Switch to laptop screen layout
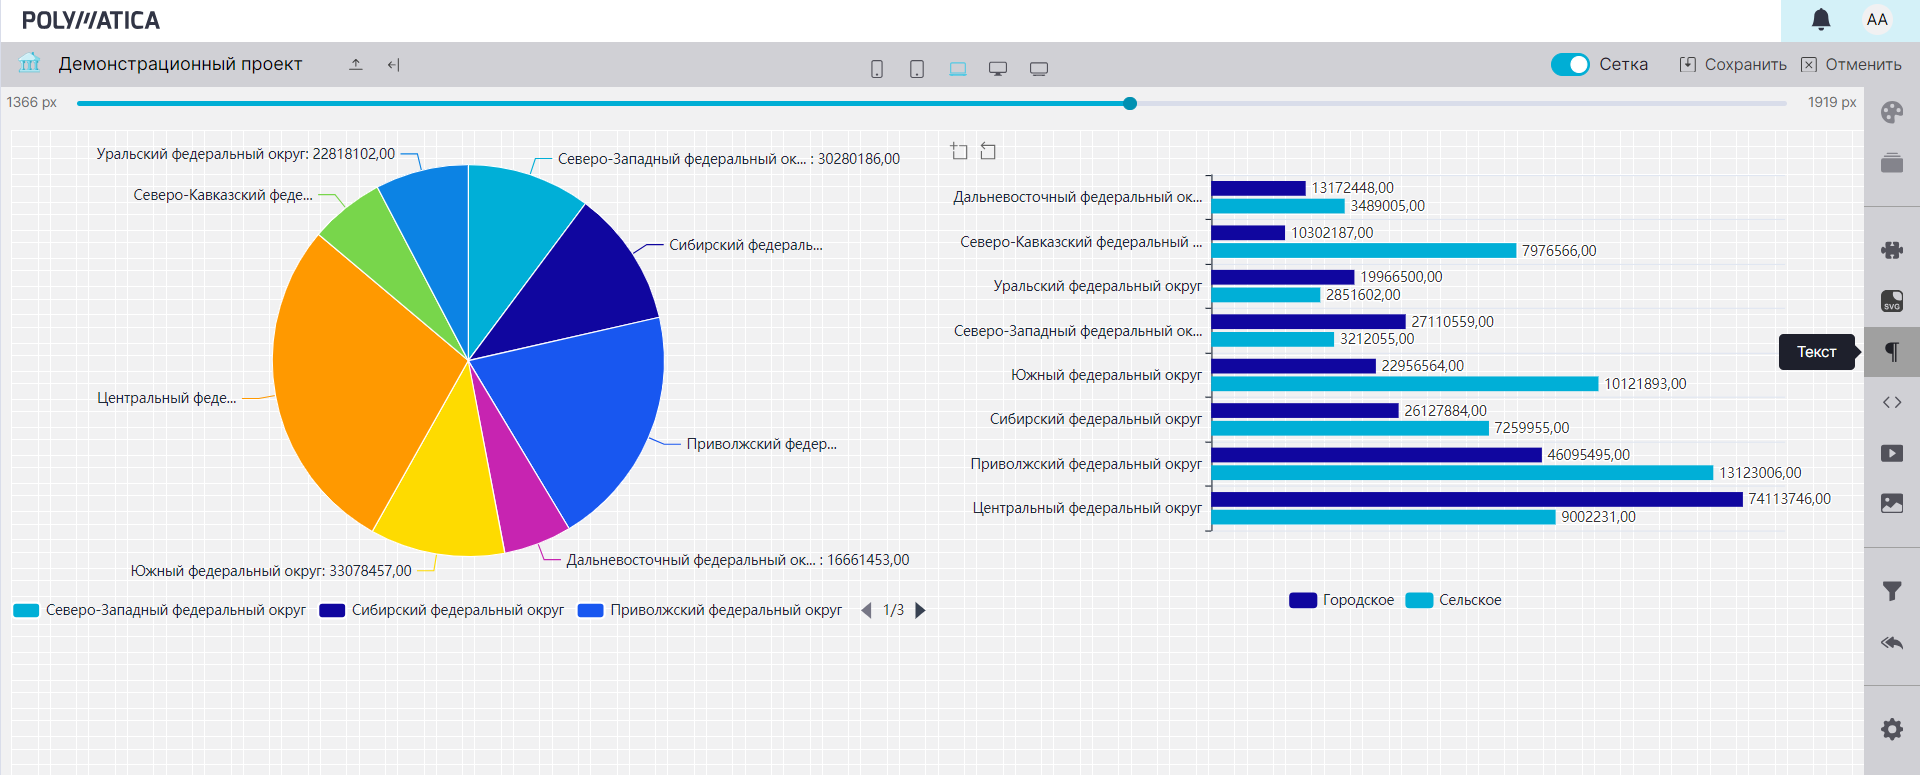 pos(958,69)
